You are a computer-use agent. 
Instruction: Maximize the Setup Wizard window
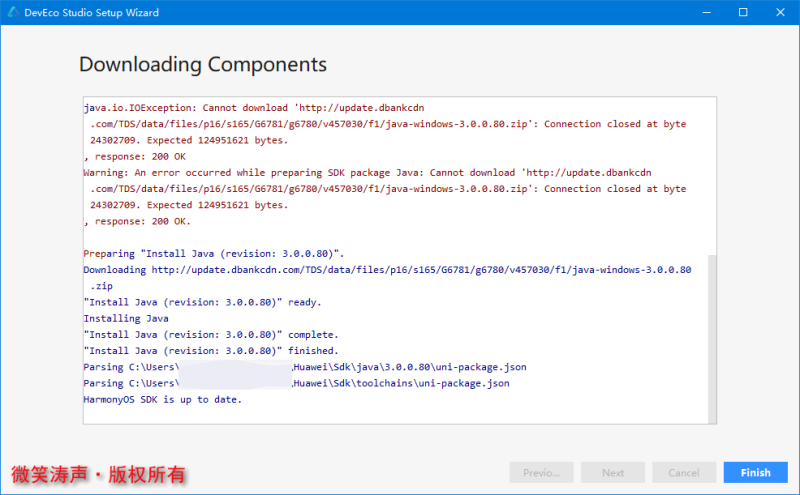(743, 12)
